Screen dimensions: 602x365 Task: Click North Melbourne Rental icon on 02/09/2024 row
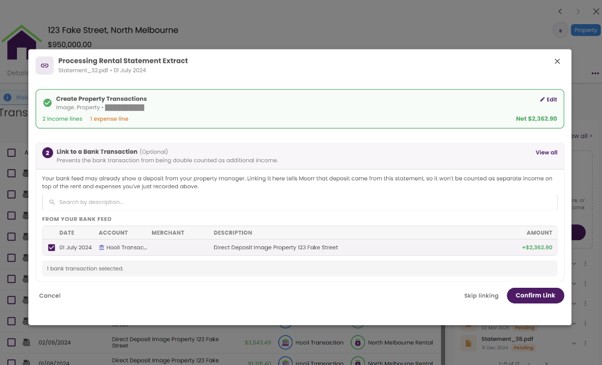click(x=358, y=342)
